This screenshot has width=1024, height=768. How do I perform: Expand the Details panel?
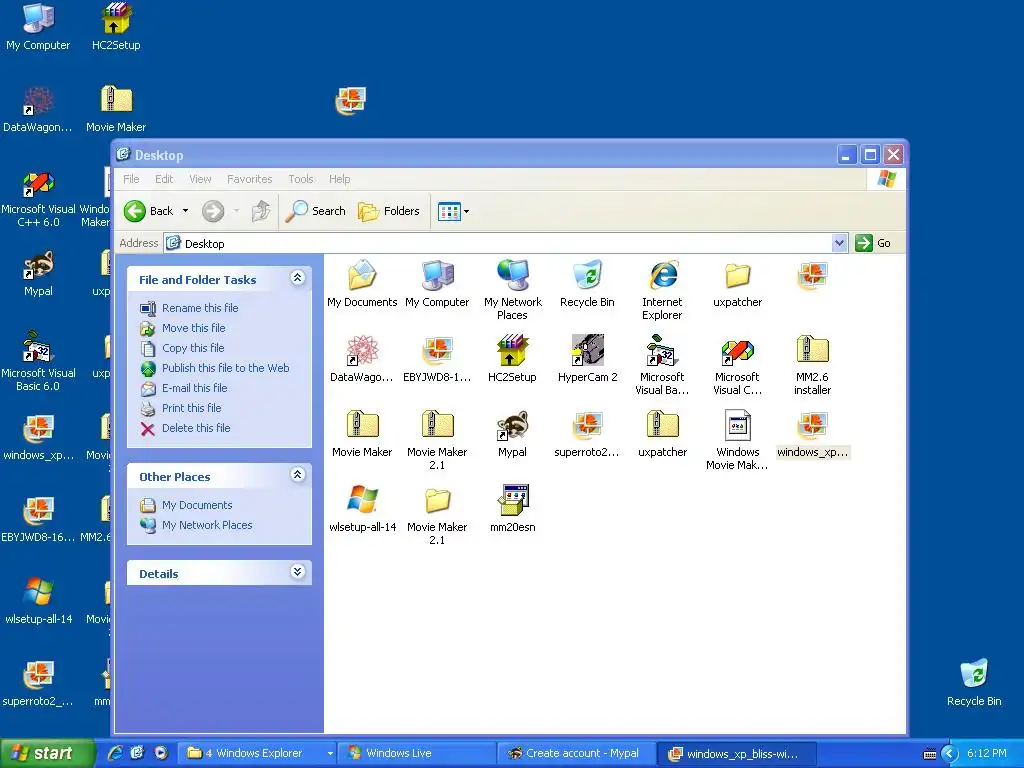pyautogui.click(x=298, y=573)
